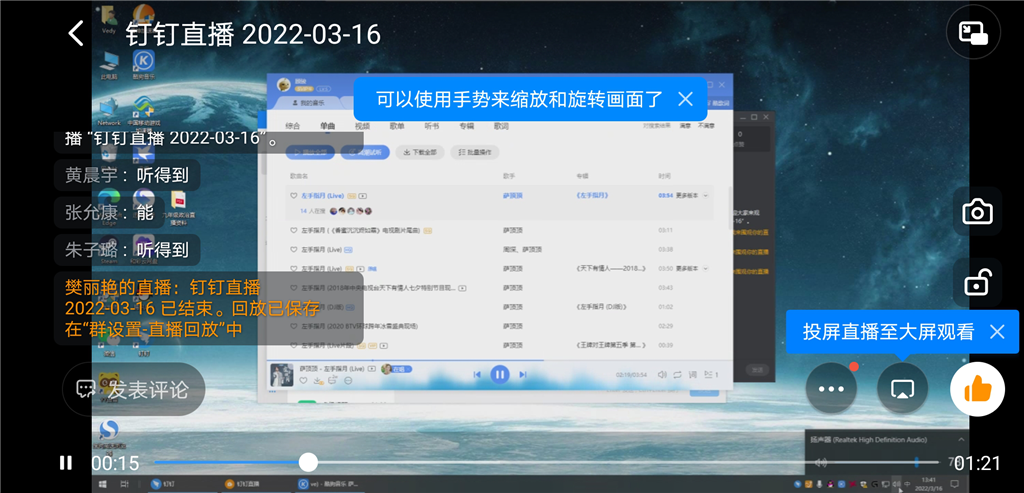Open the 歌单 tab in music player

click(x=397, y=126)
